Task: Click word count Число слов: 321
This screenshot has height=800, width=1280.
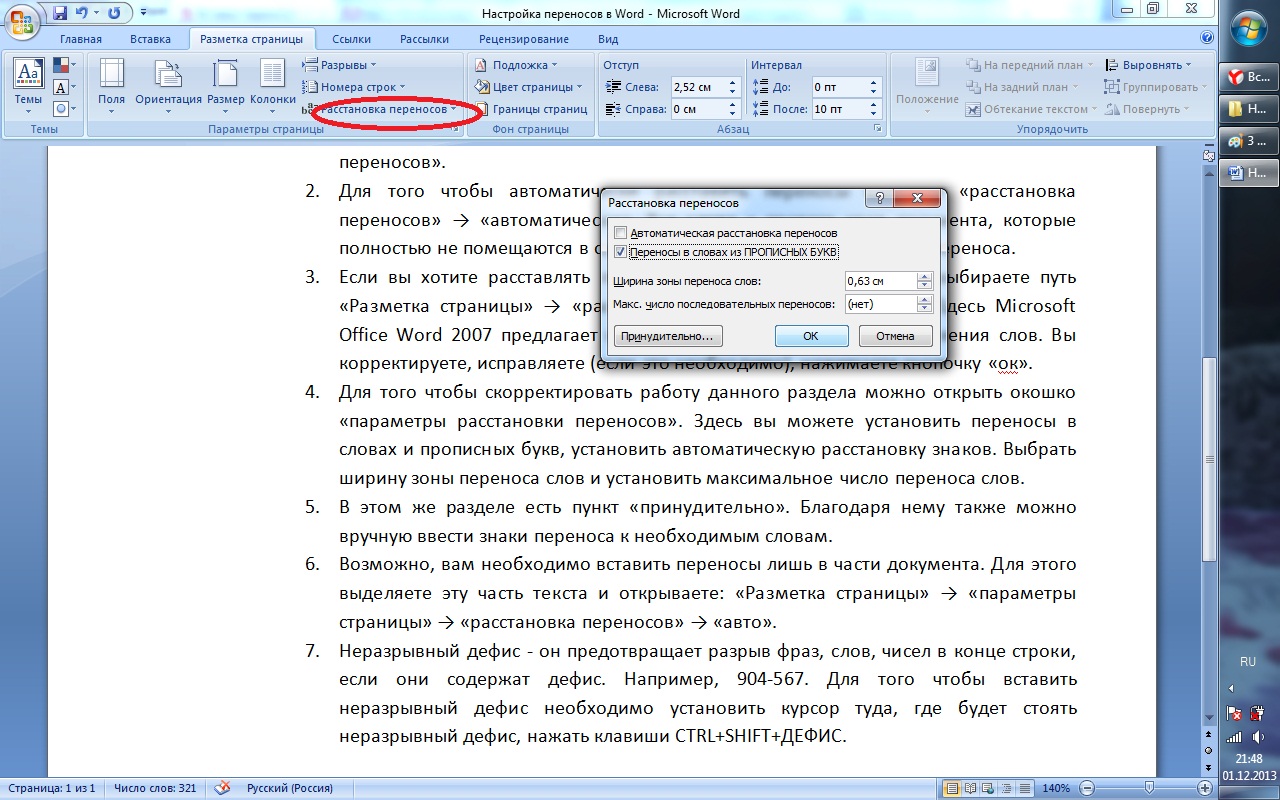Action: (155, 789)
